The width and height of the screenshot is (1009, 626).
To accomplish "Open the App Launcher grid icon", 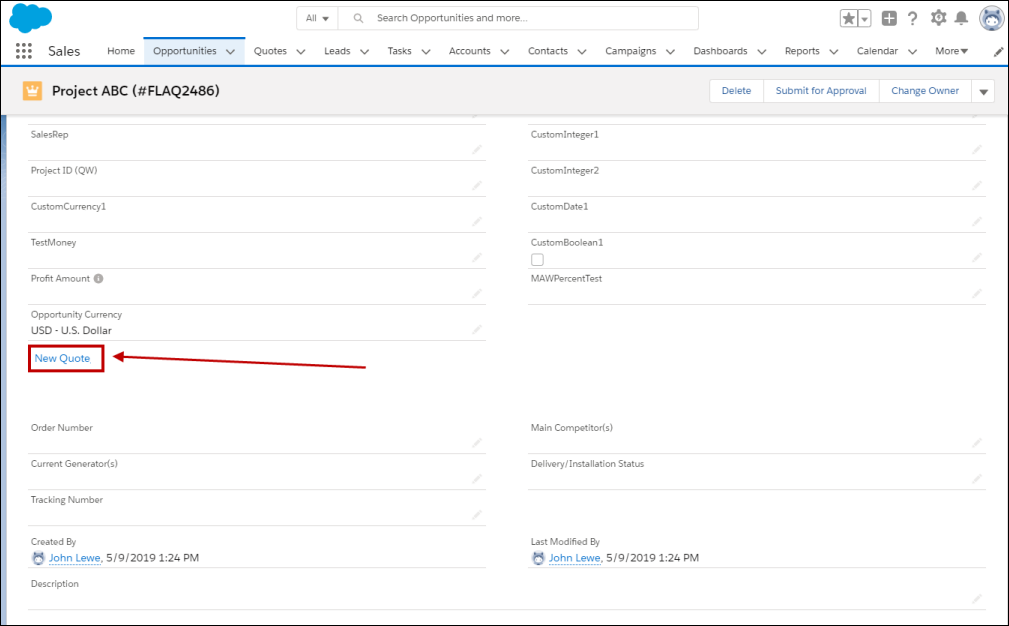I will (24, 51).
